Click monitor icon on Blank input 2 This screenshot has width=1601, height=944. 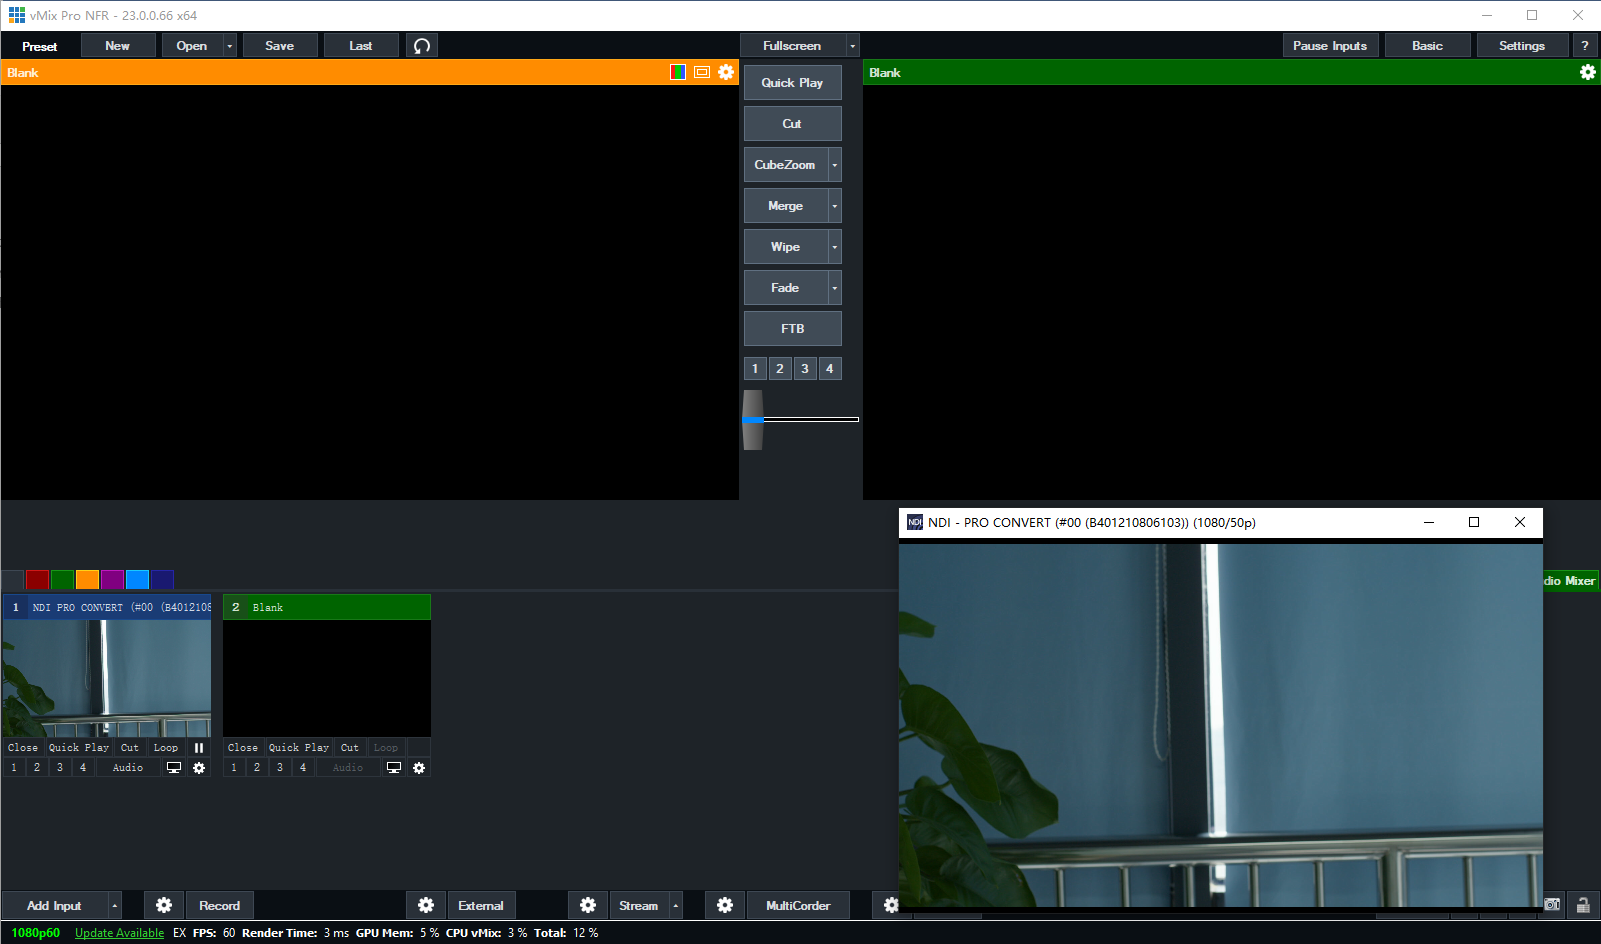click(394, 768)
